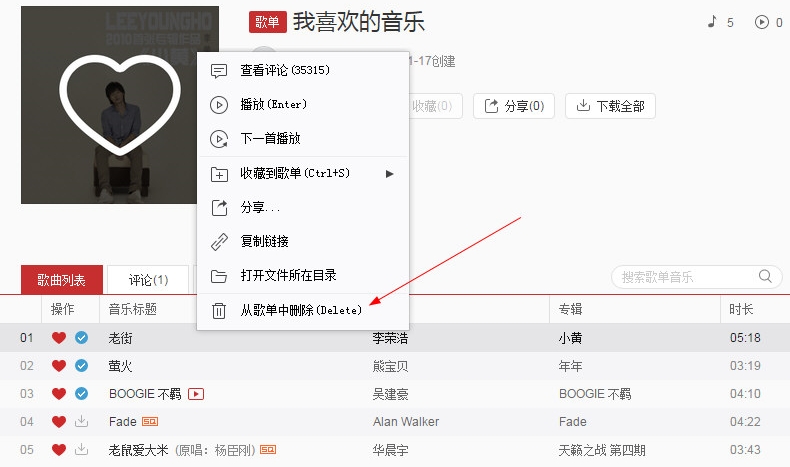Open album 天籁之战 第四期

602,450
